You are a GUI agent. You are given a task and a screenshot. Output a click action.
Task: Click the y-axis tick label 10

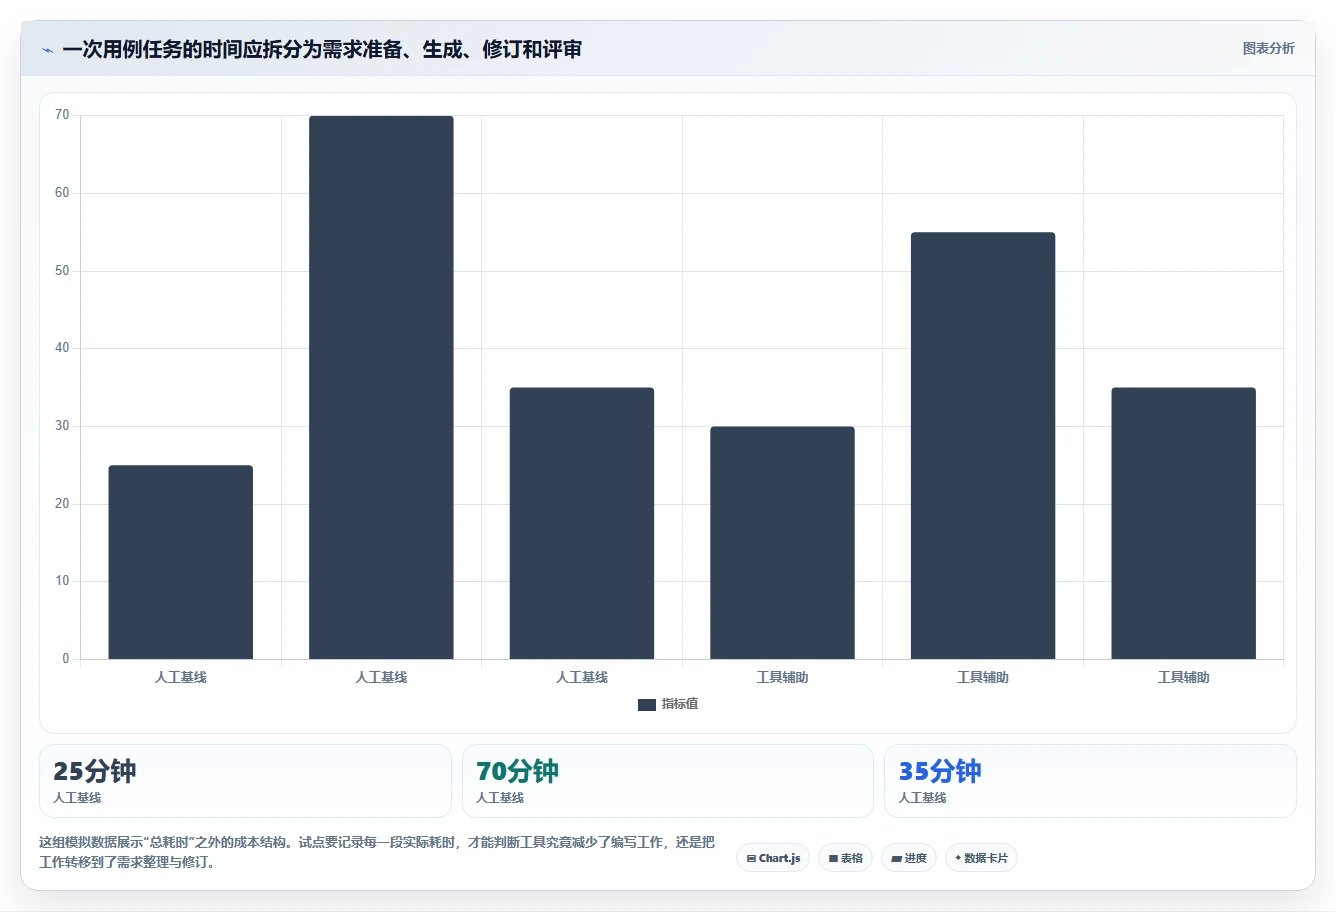[62, 581]
